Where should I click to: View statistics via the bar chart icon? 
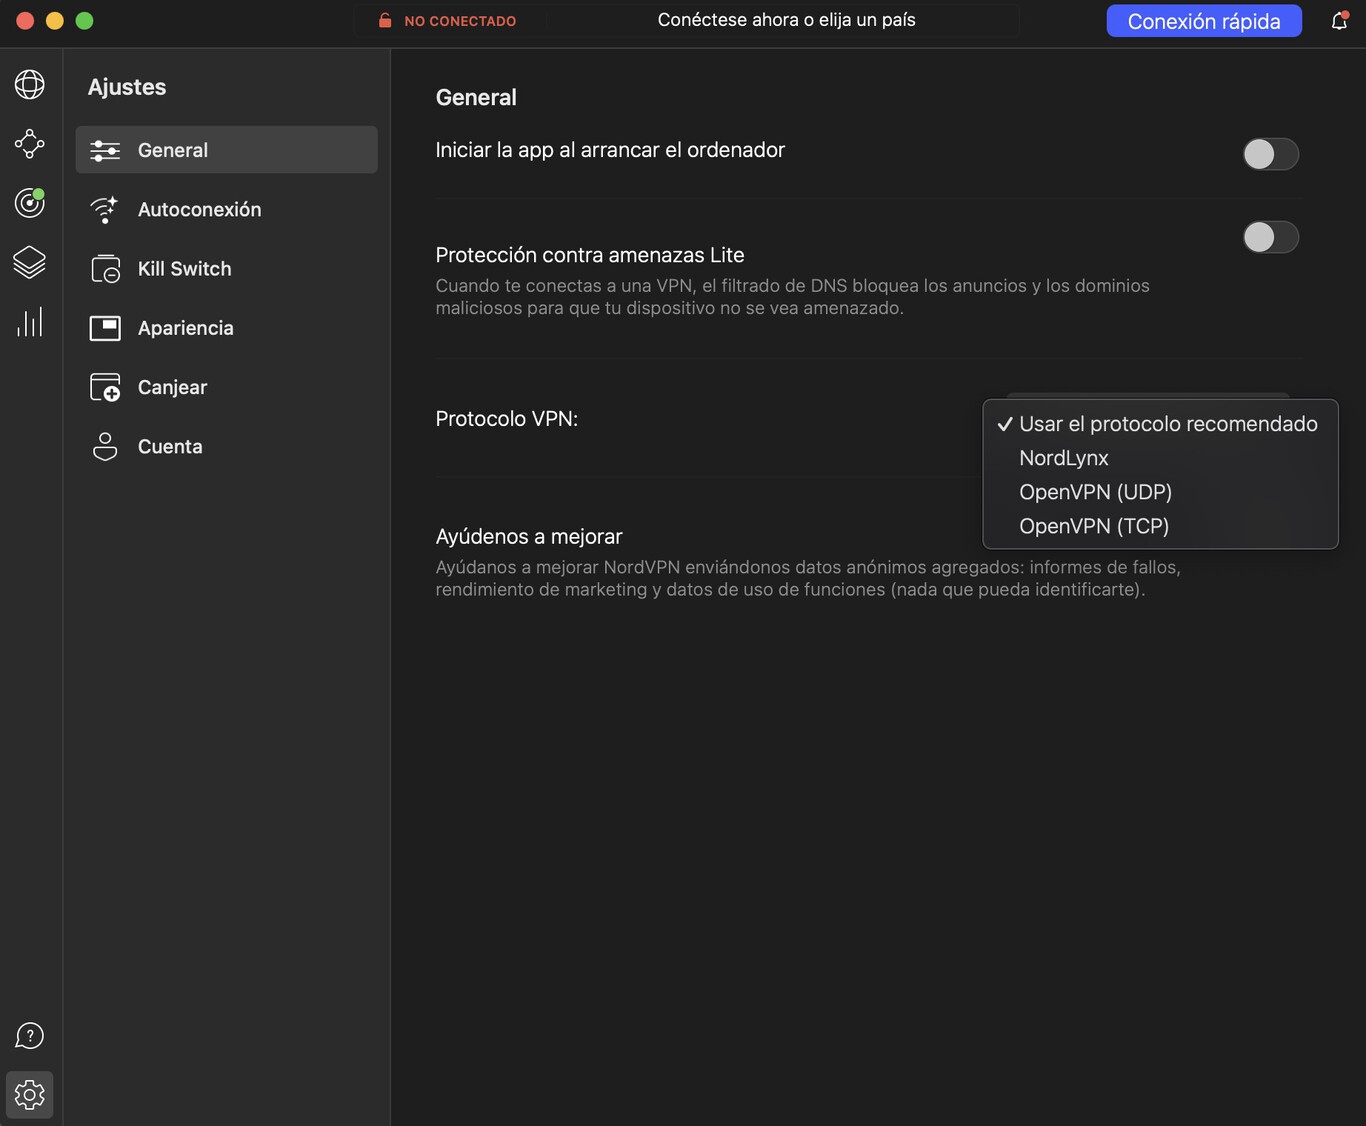tap(29, 321)
